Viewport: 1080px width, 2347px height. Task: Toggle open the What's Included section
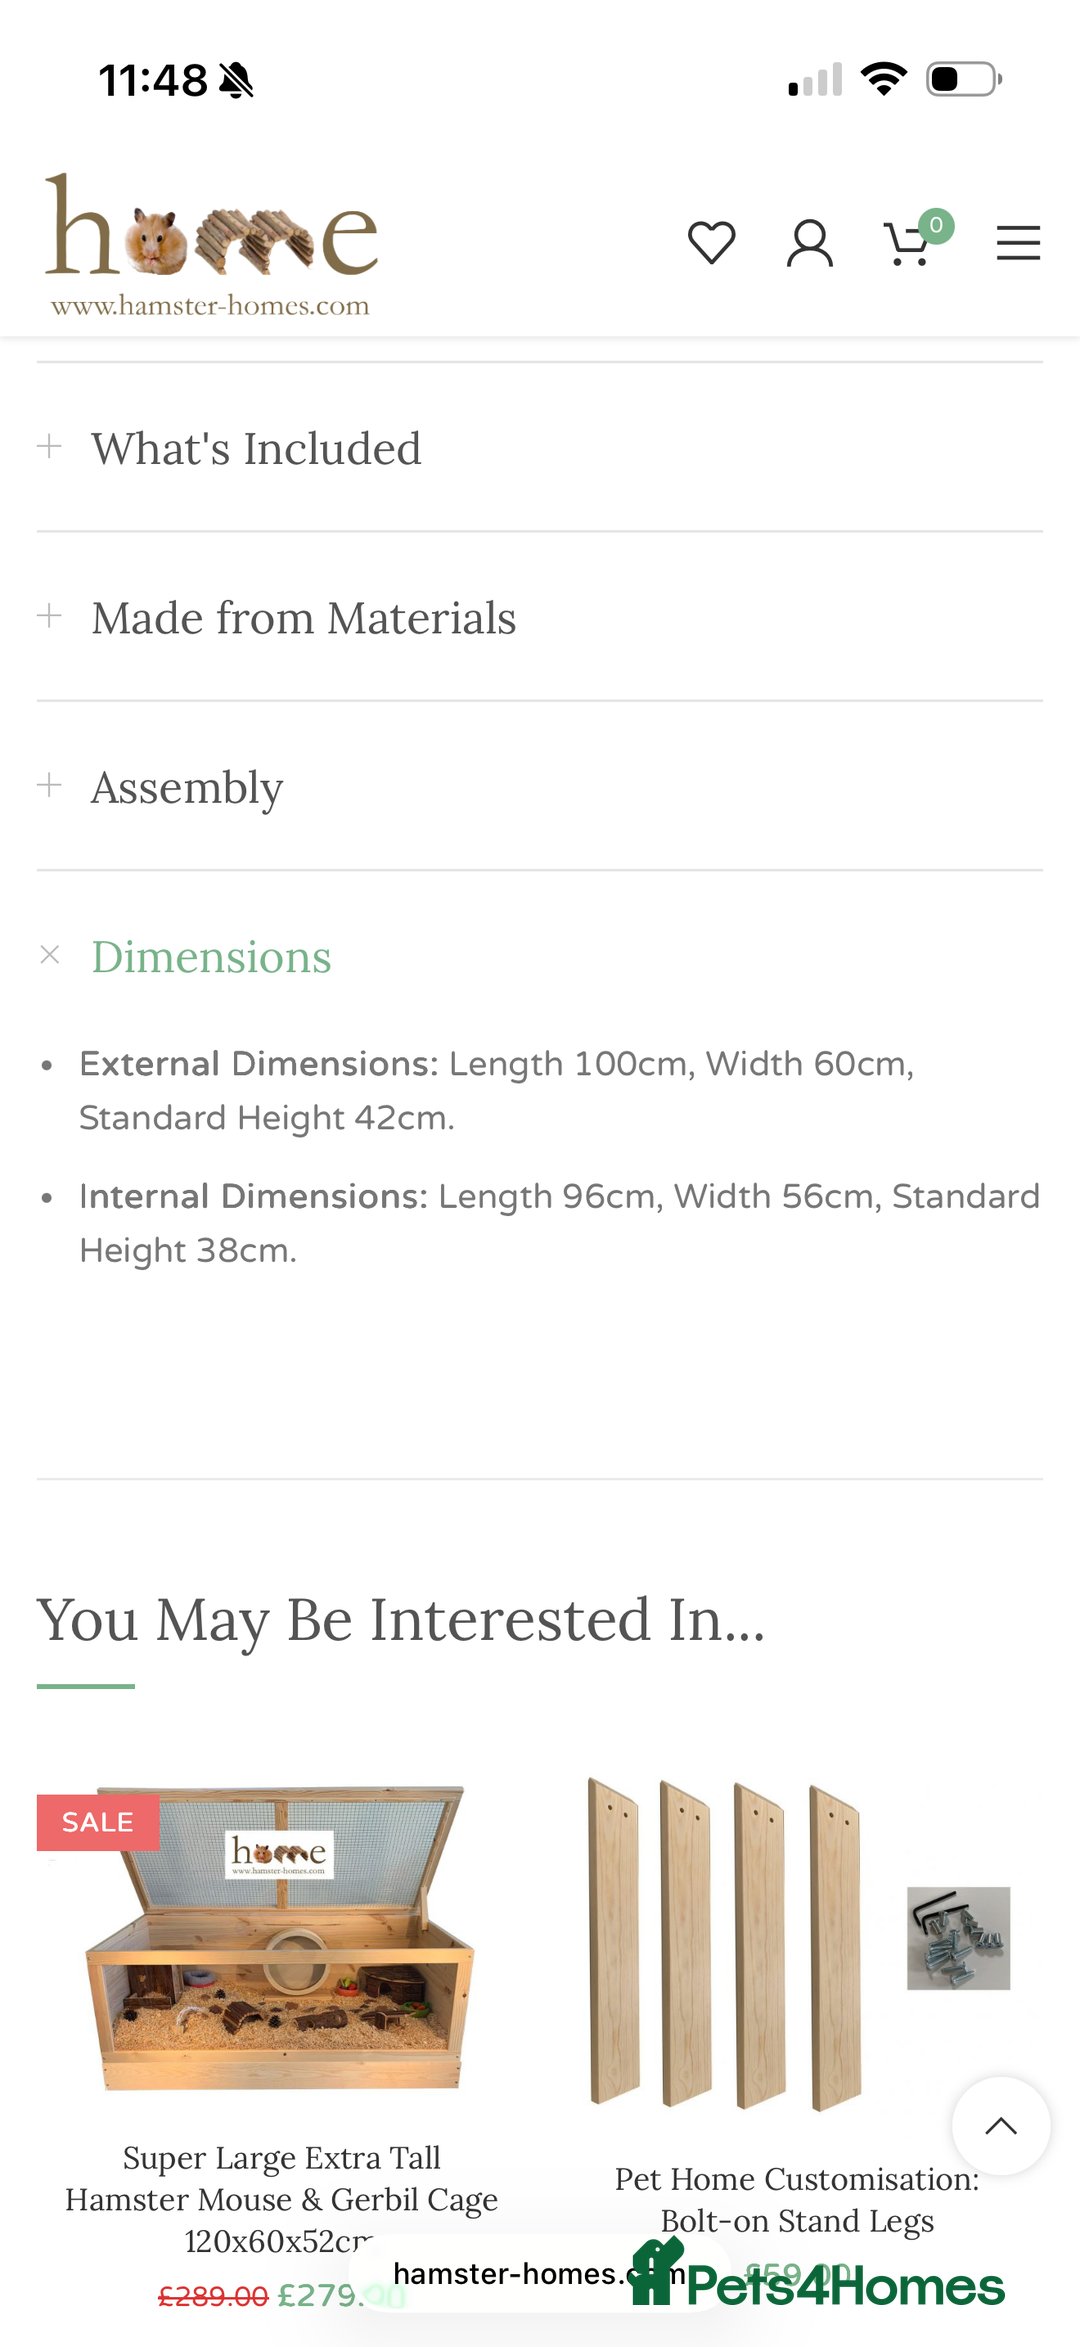pyautogui.click(x=256, y=448)
